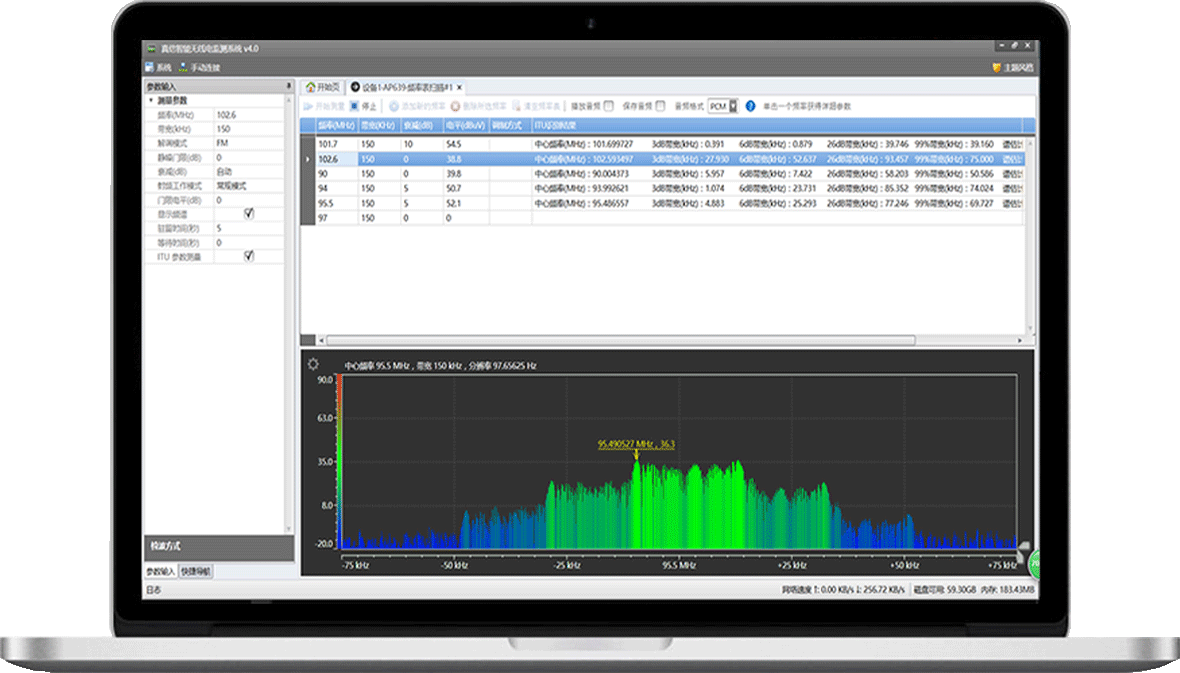Click the frequency input field showing 102.6
This screenshot has width=1180, height=673.
coord(249,115)
